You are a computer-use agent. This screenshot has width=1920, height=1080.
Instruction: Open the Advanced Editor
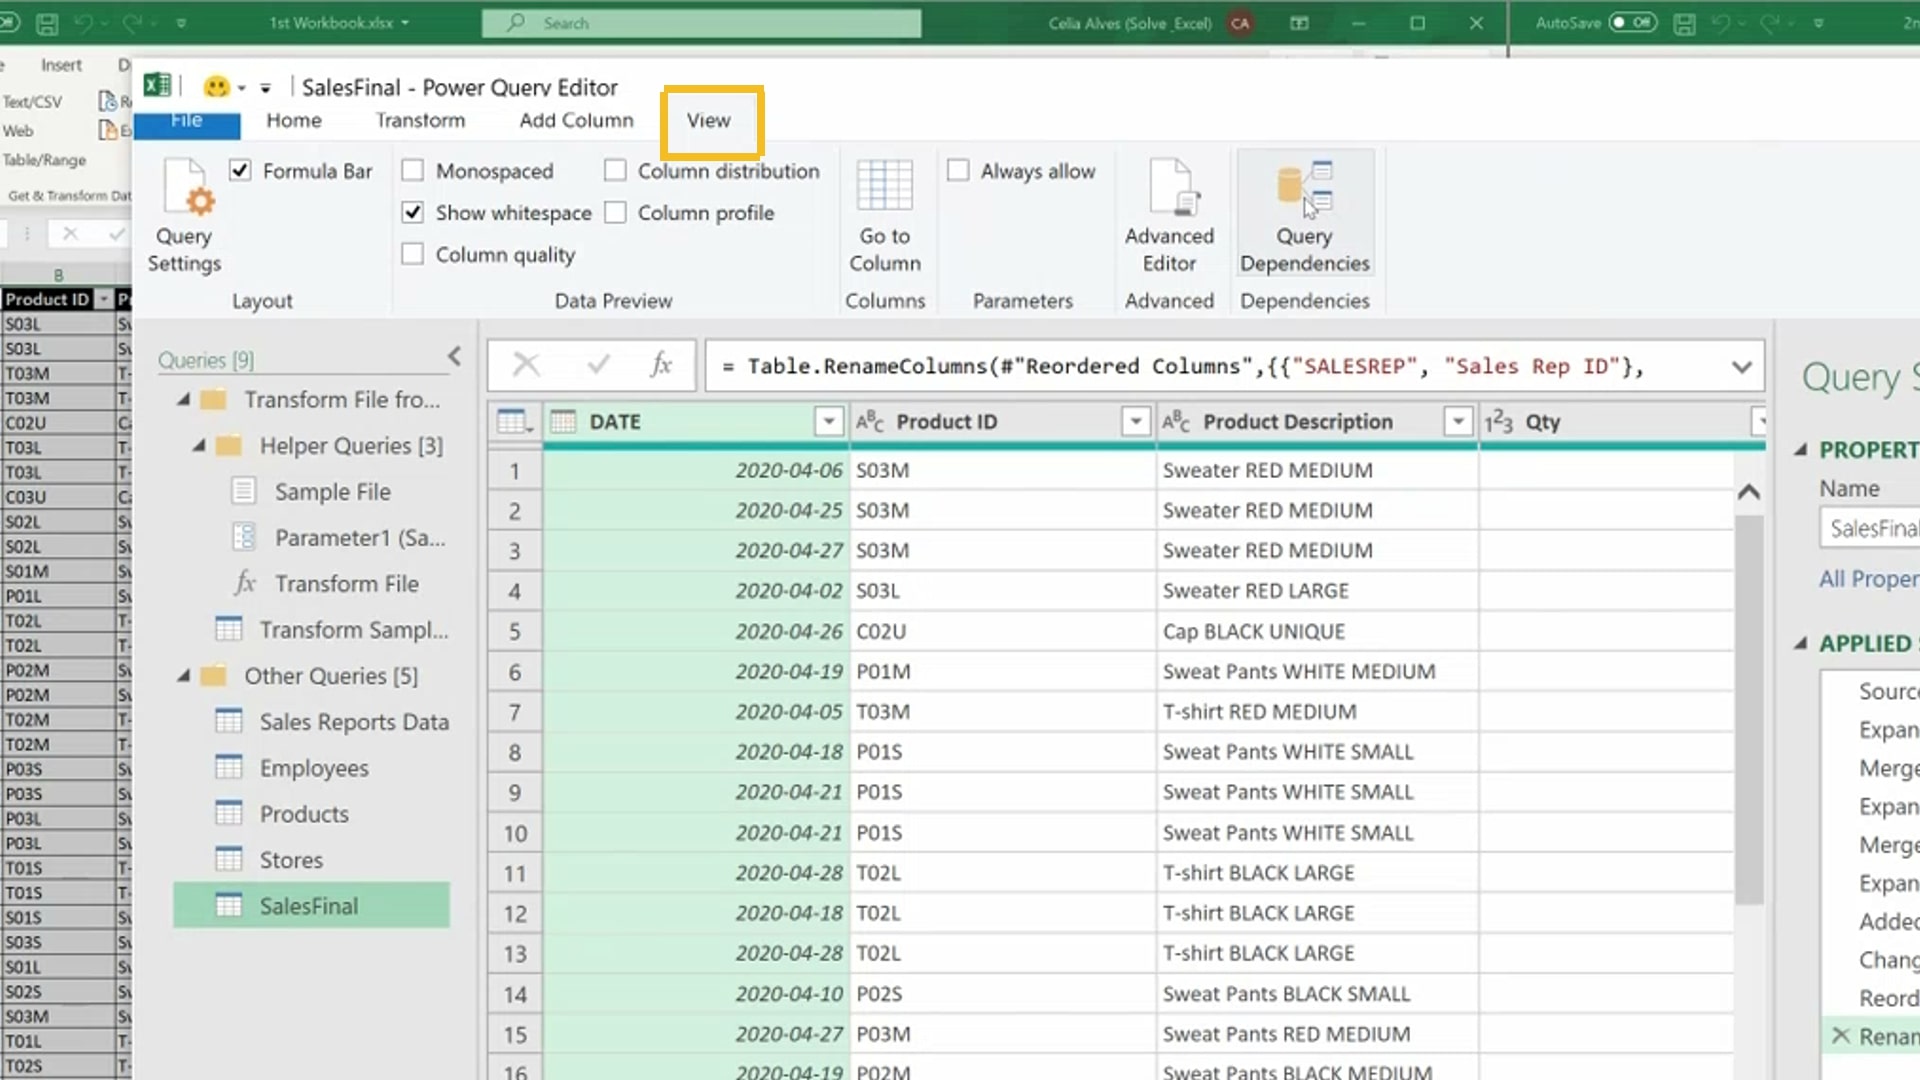pyautogui.click(x=1169, y=216)
